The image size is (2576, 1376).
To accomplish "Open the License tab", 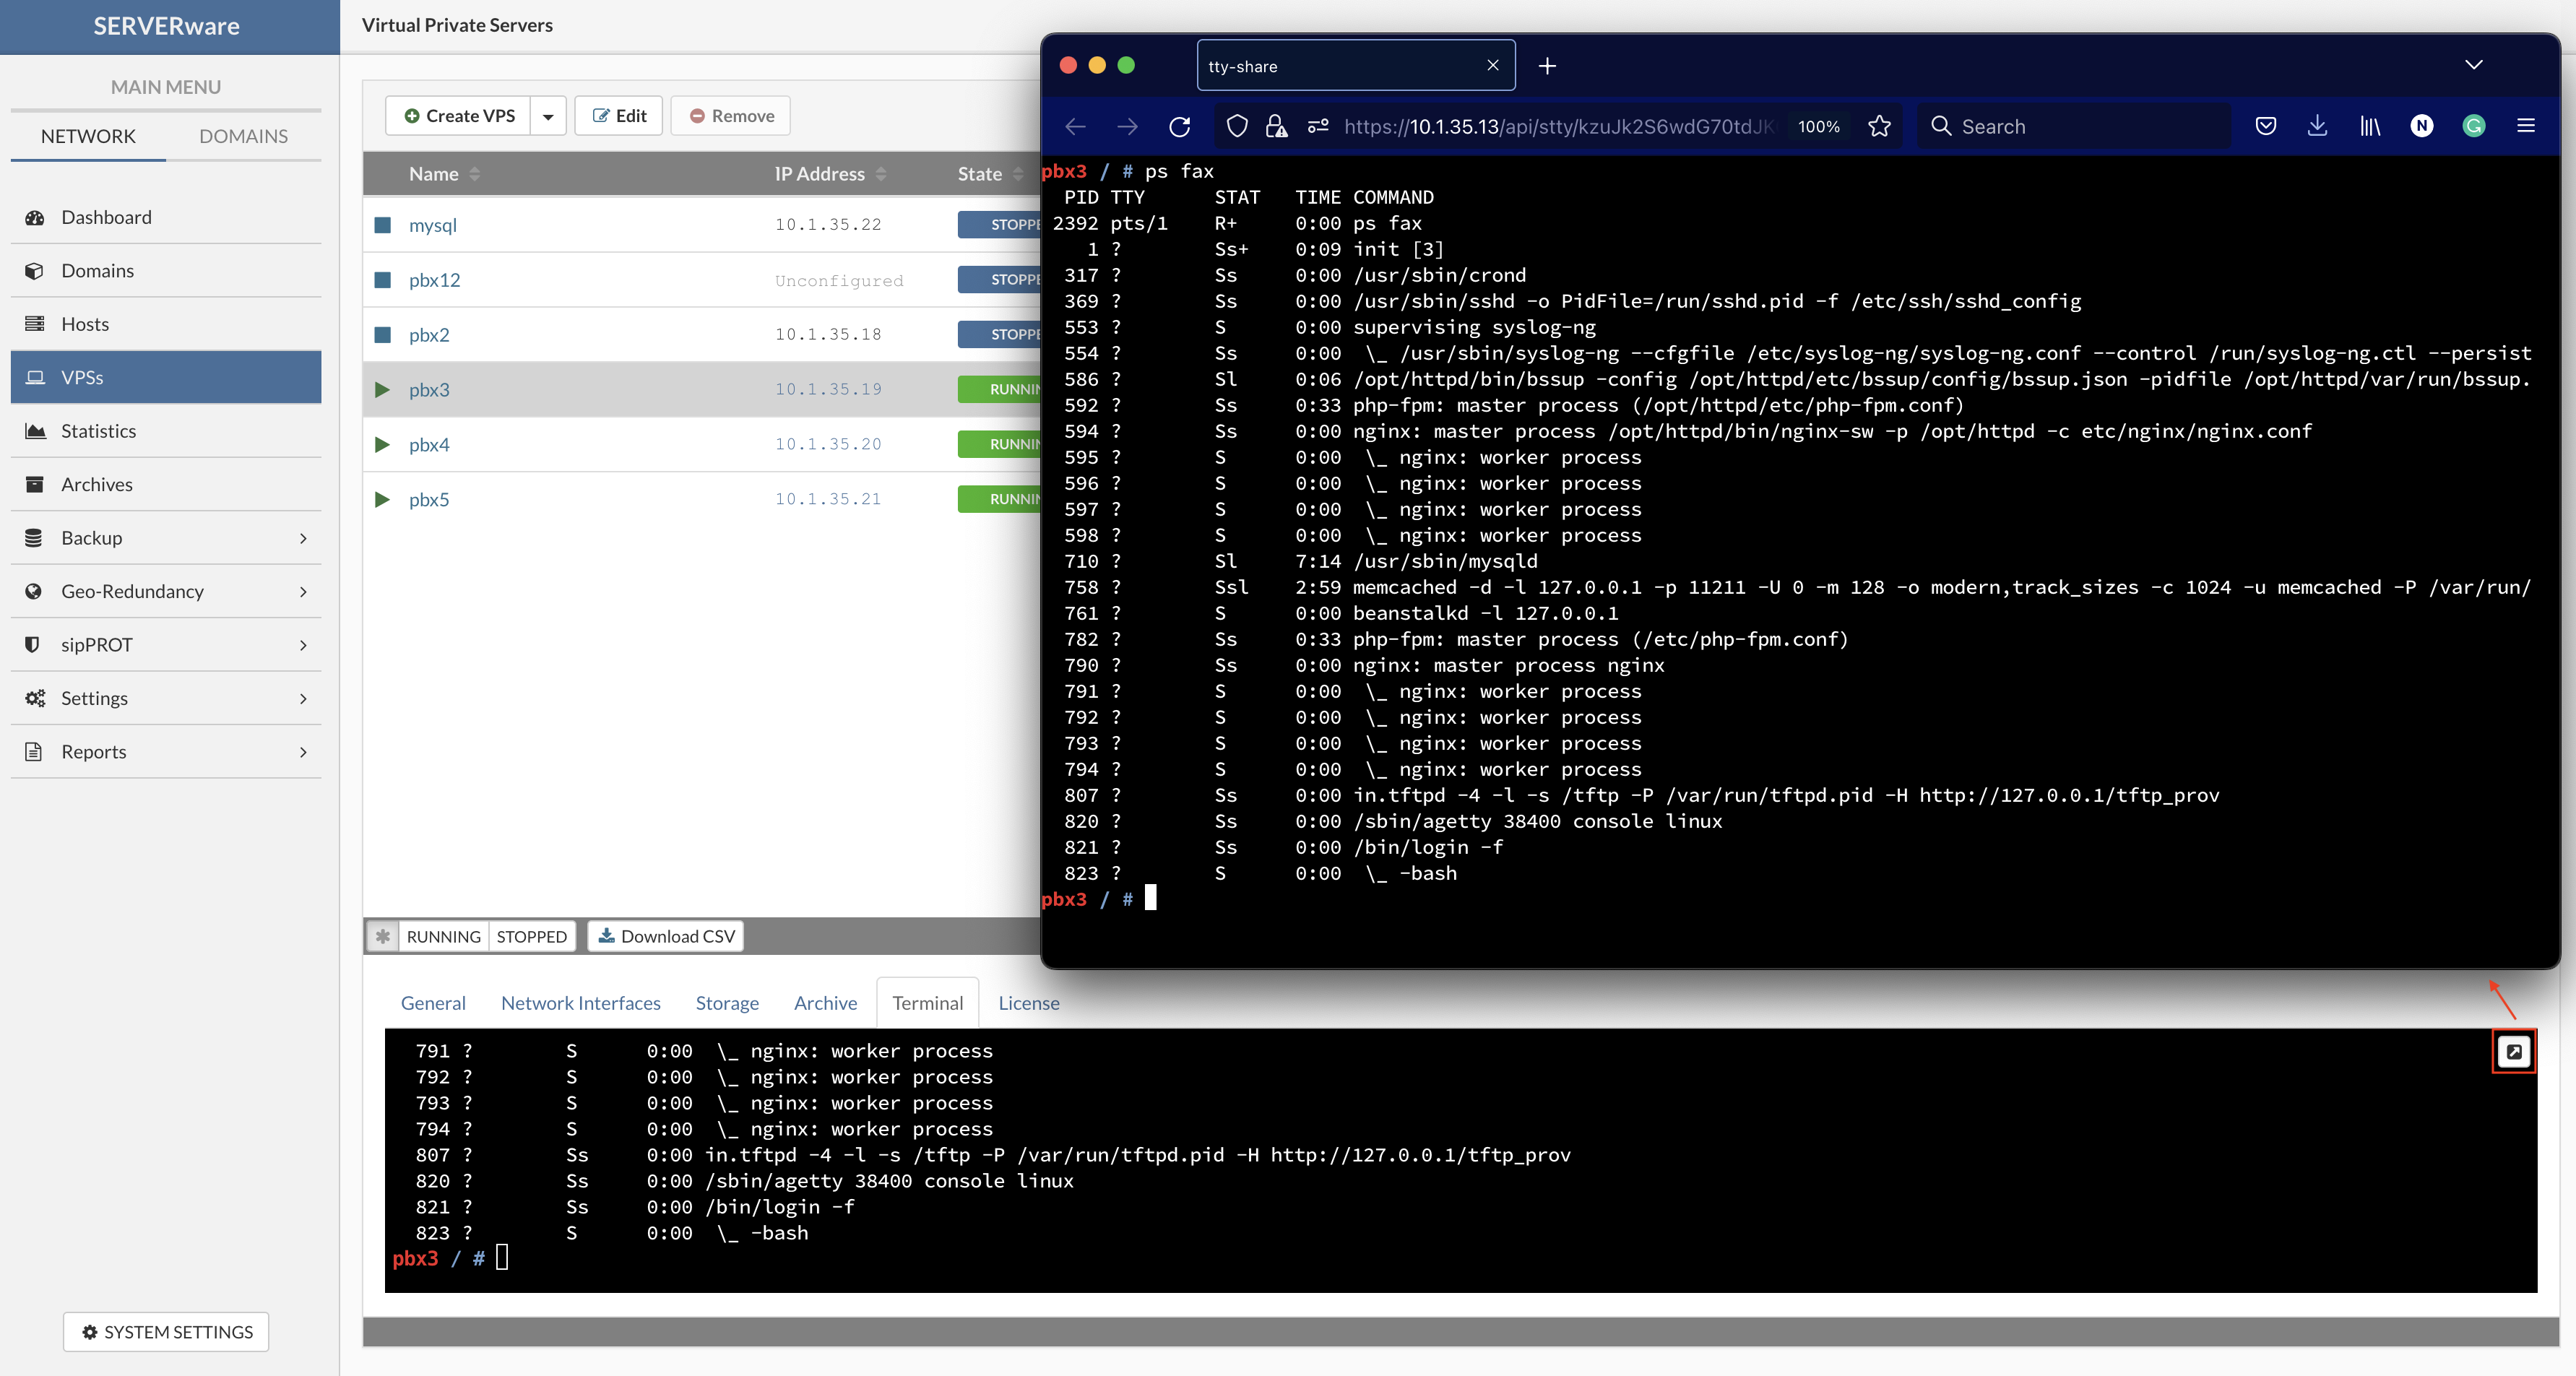I will pos(1028,1003).
